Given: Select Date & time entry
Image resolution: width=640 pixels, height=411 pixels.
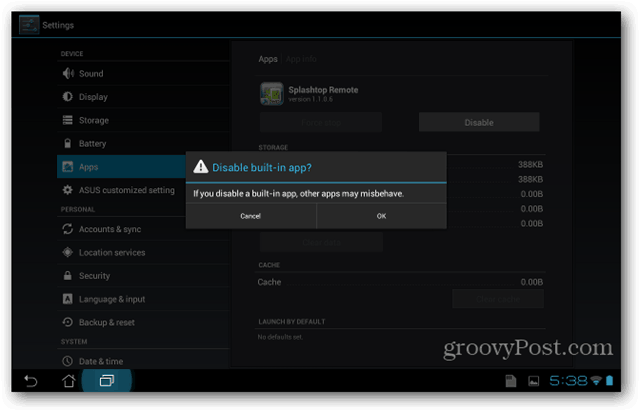Looking at the screenshot, I should coord(142,361).
